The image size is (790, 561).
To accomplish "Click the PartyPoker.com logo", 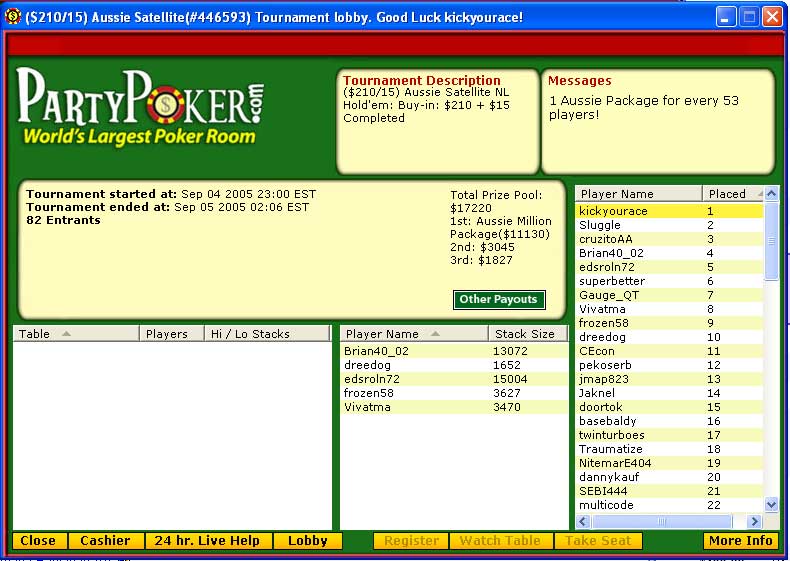I will coord(140,107).
